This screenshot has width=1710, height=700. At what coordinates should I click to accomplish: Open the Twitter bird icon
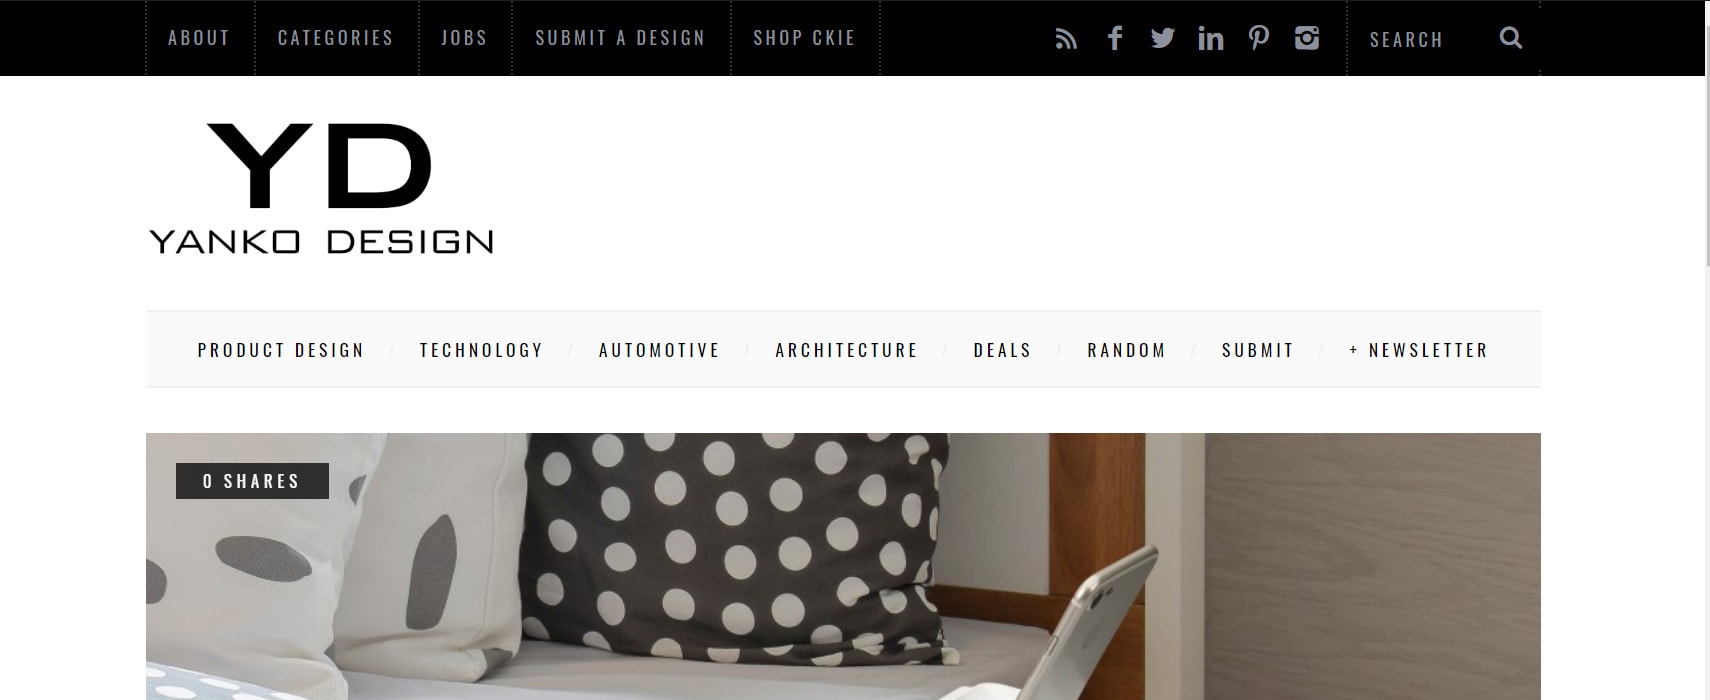click(1162, 38)
